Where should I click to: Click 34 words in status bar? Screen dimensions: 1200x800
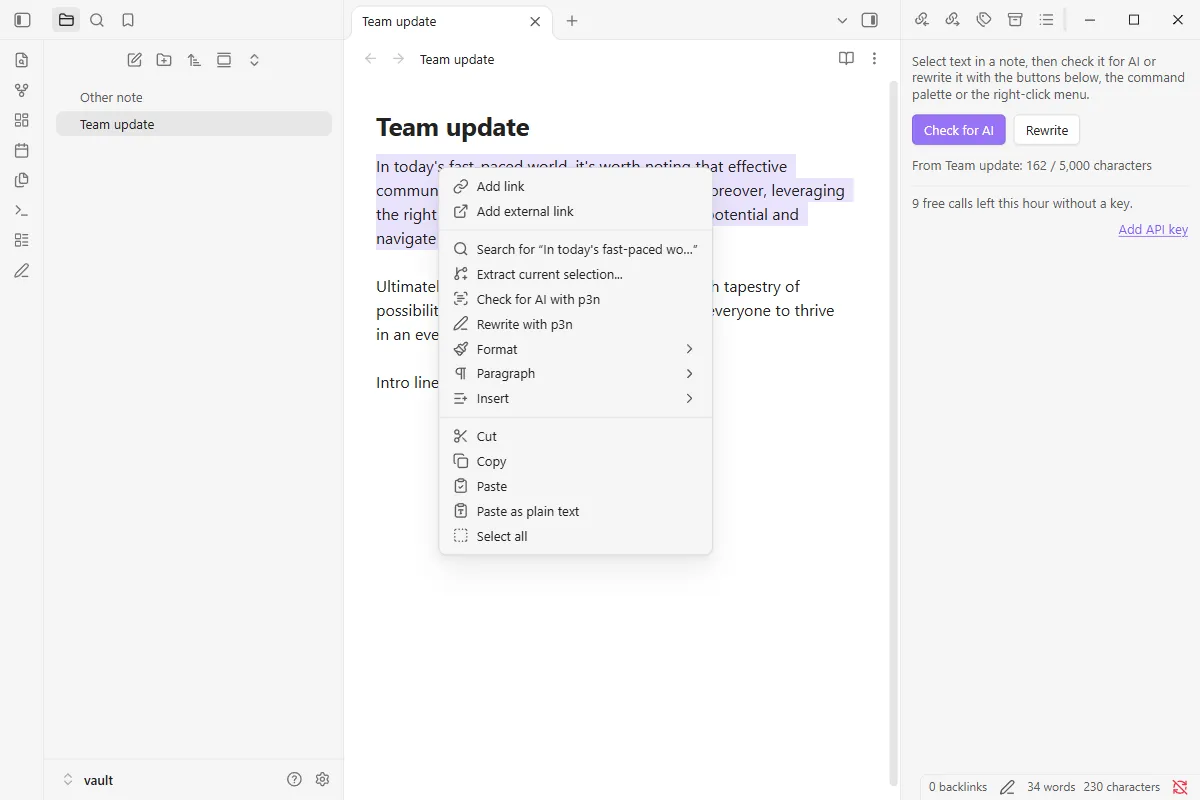1051,787
